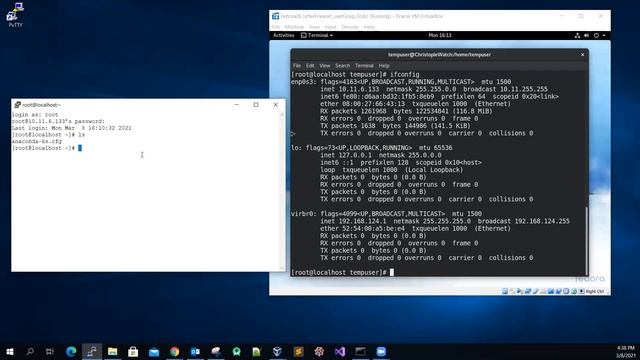Click Activities in the Fedora top bar
Screen dimensions: 640x360
(x=284, y=36)
